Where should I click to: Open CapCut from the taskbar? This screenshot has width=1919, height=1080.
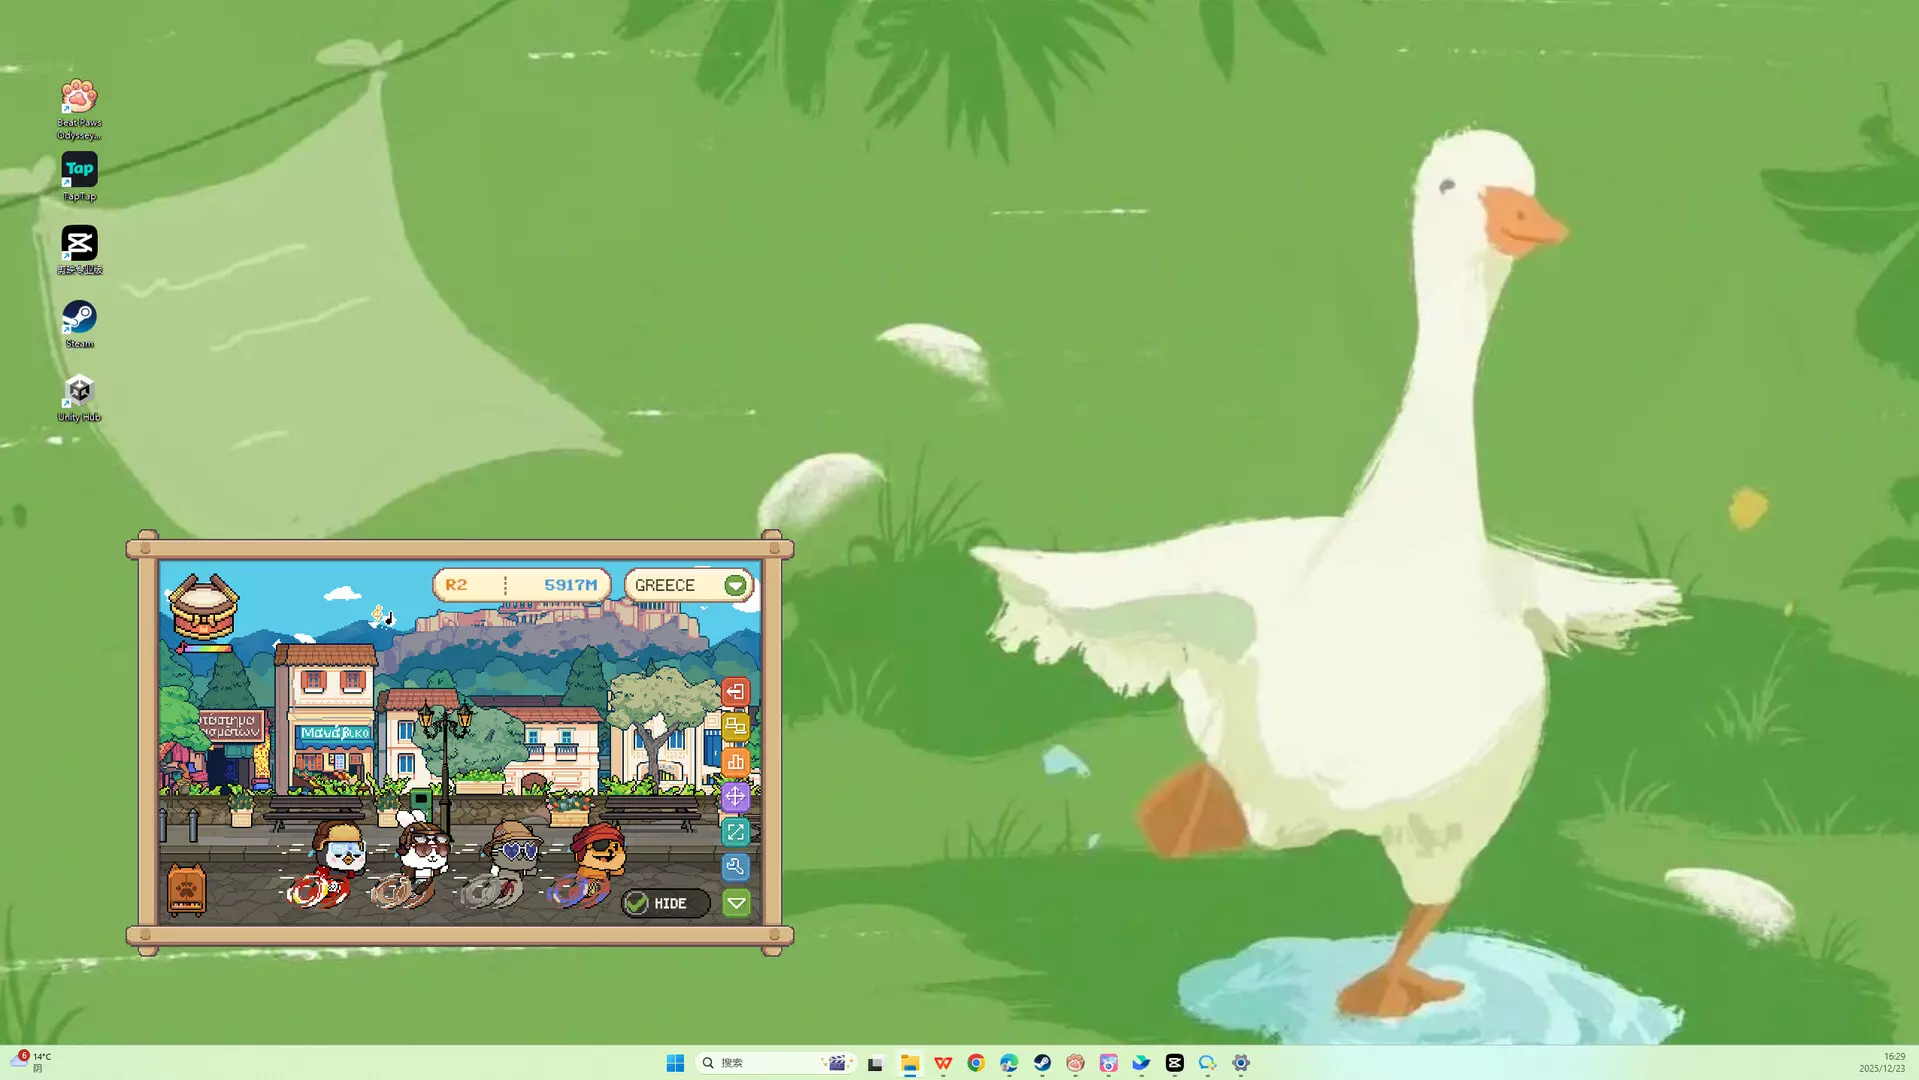pyautogui.click(x=1175, y=1063)
